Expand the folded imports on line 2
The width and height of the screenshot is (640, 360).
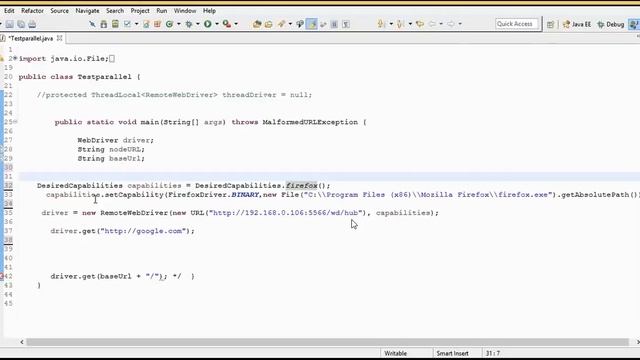pyautogui.click(x=15, y=58)
